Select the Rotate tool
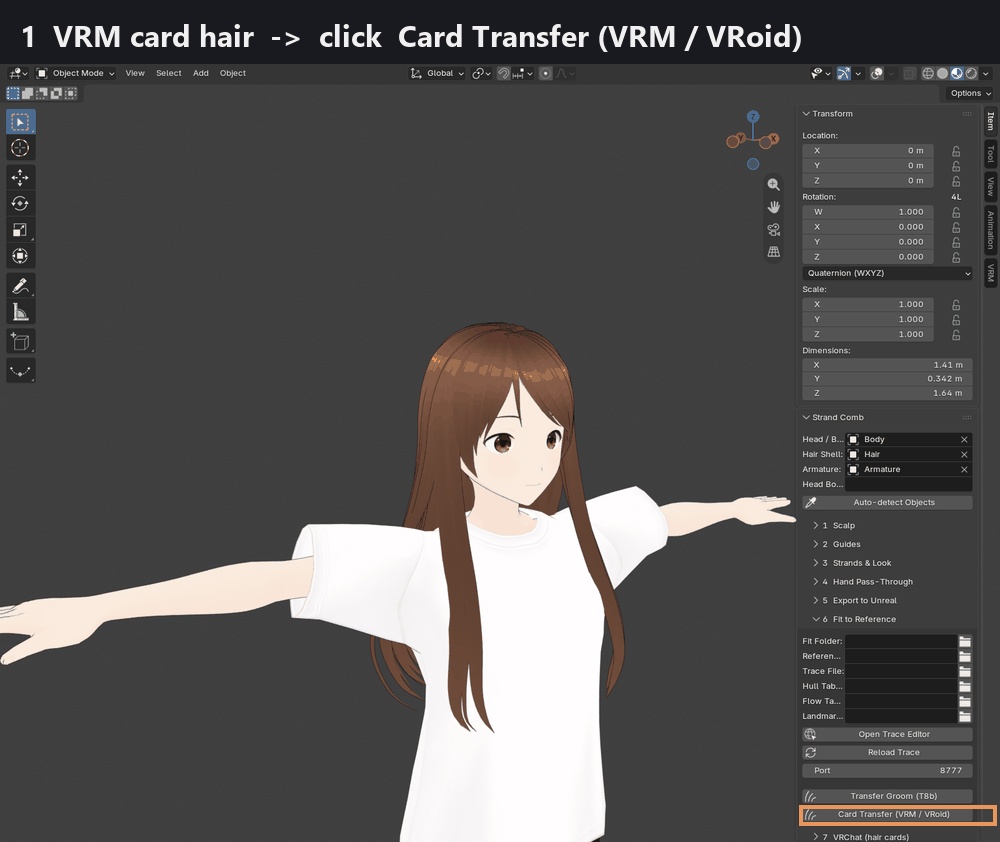Screen dimensions: 1000x842 point(20,203)
